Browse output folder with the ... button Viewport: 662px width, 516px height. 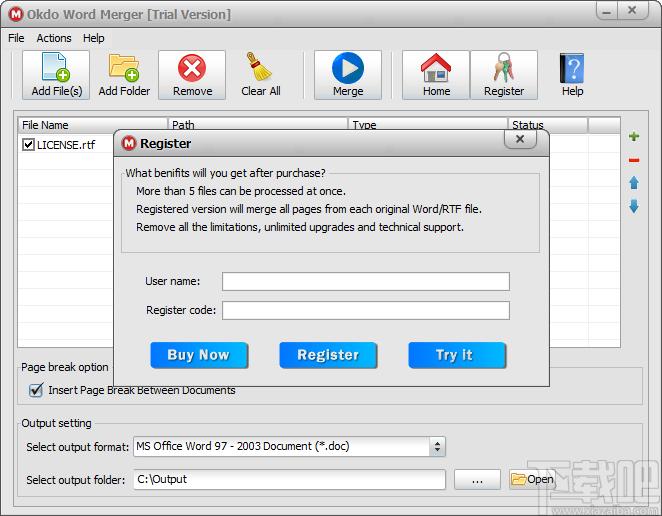tap(477, 480)
